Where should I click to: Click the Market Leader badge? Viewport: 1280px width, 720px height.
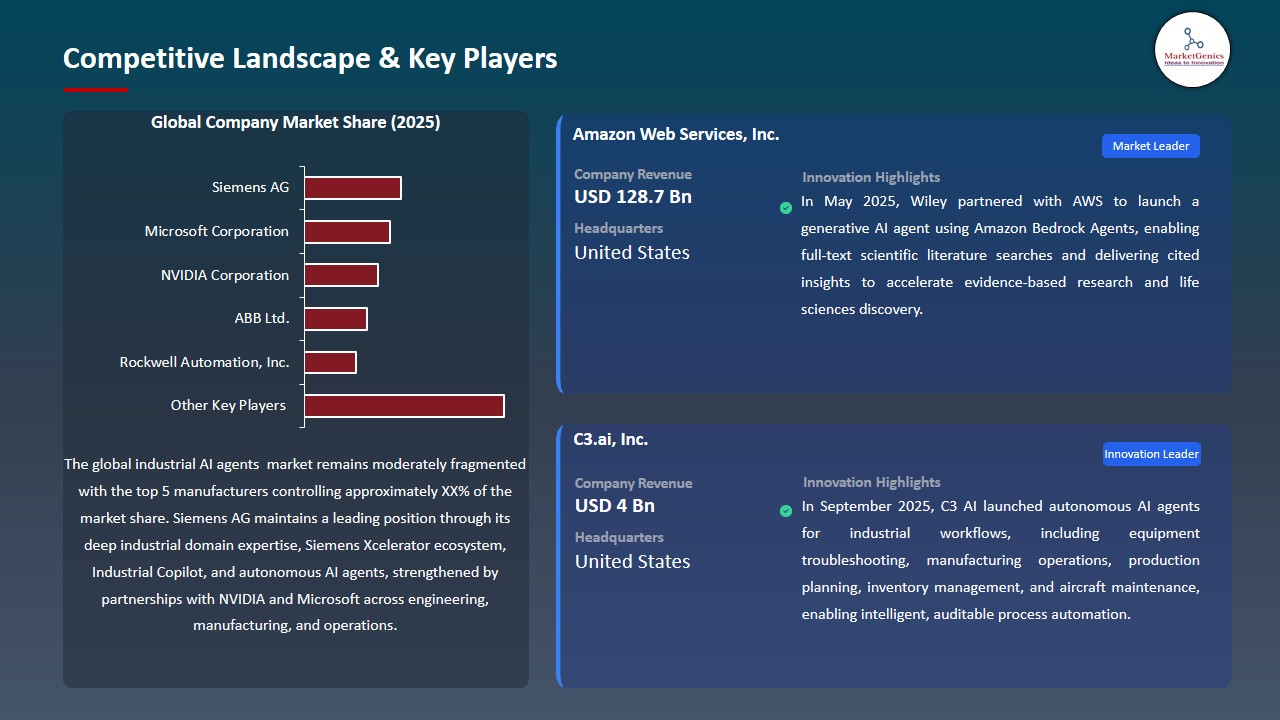point(1151,146)
